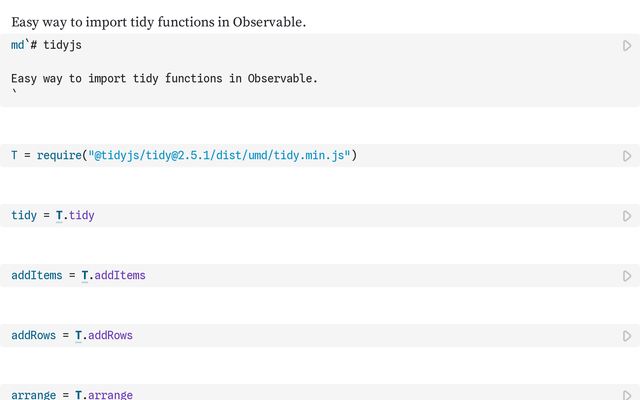Click the underlined T in T.tidy
This screenshot has width=640, height=400.
pyautogui.click(x=59, y=216)
